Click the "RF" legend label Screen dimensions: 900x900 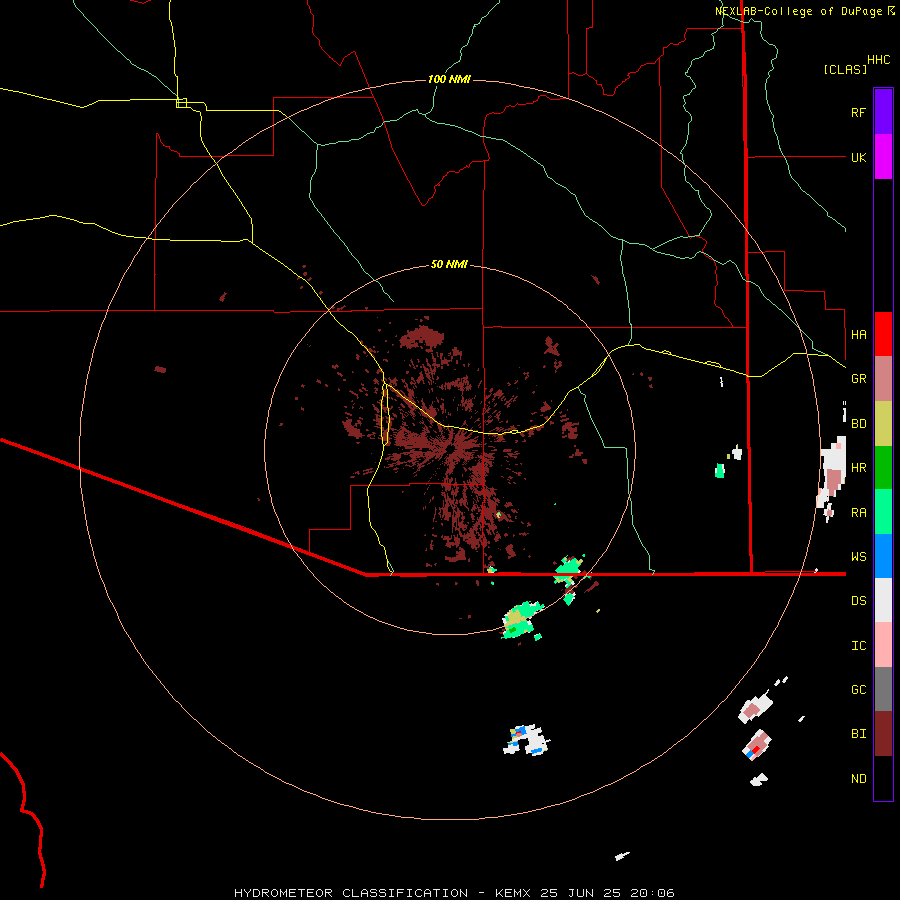pos(858,113)
